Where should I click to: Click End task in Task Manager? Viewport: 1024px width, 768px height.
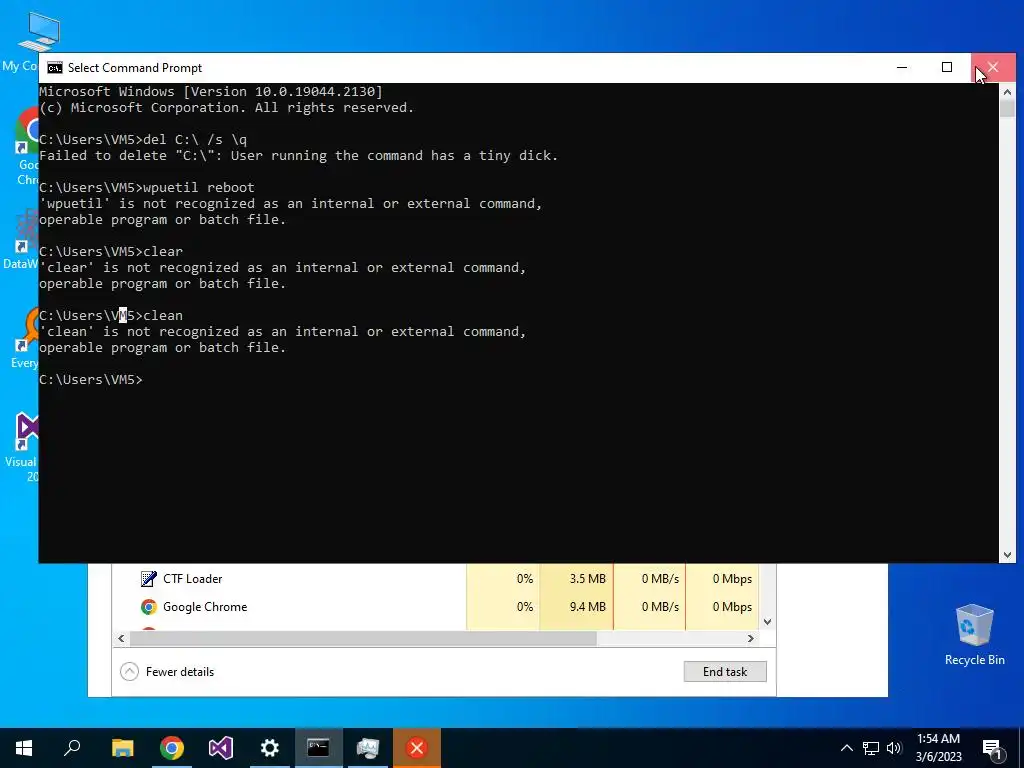click(725, 671)
